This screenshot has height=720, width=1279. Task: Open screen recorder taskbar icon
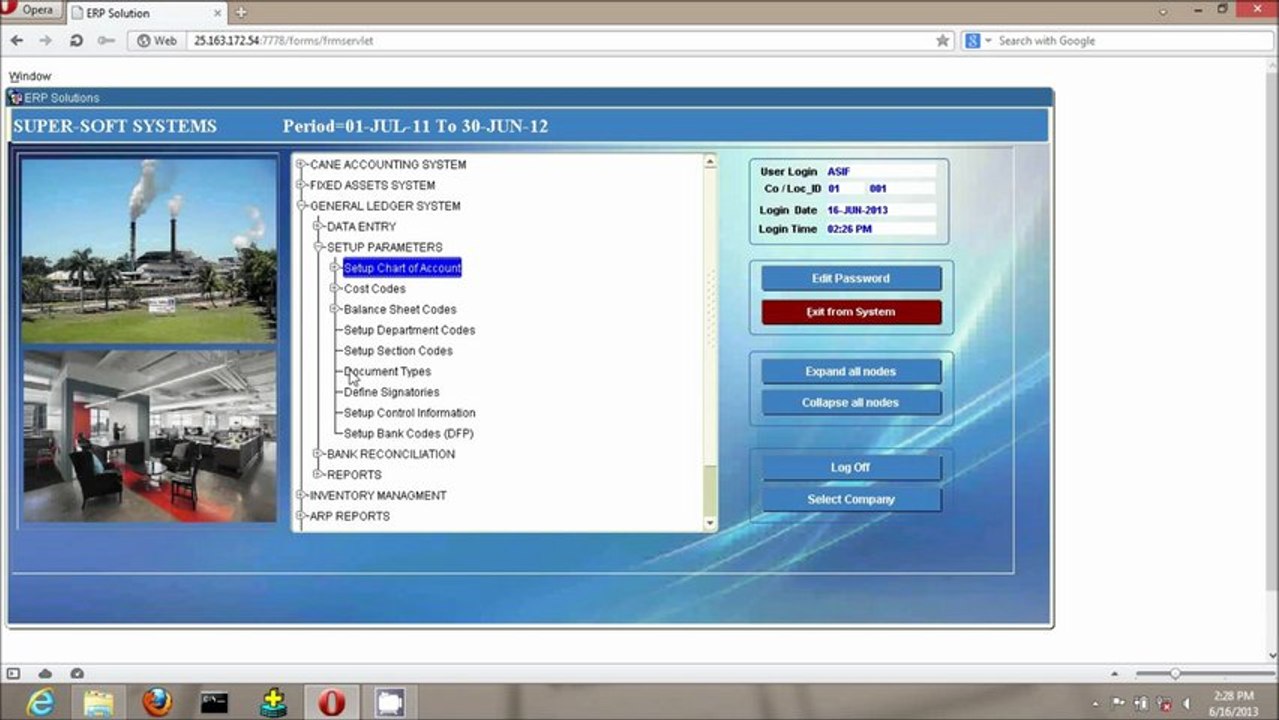click(x=390, y=703)
